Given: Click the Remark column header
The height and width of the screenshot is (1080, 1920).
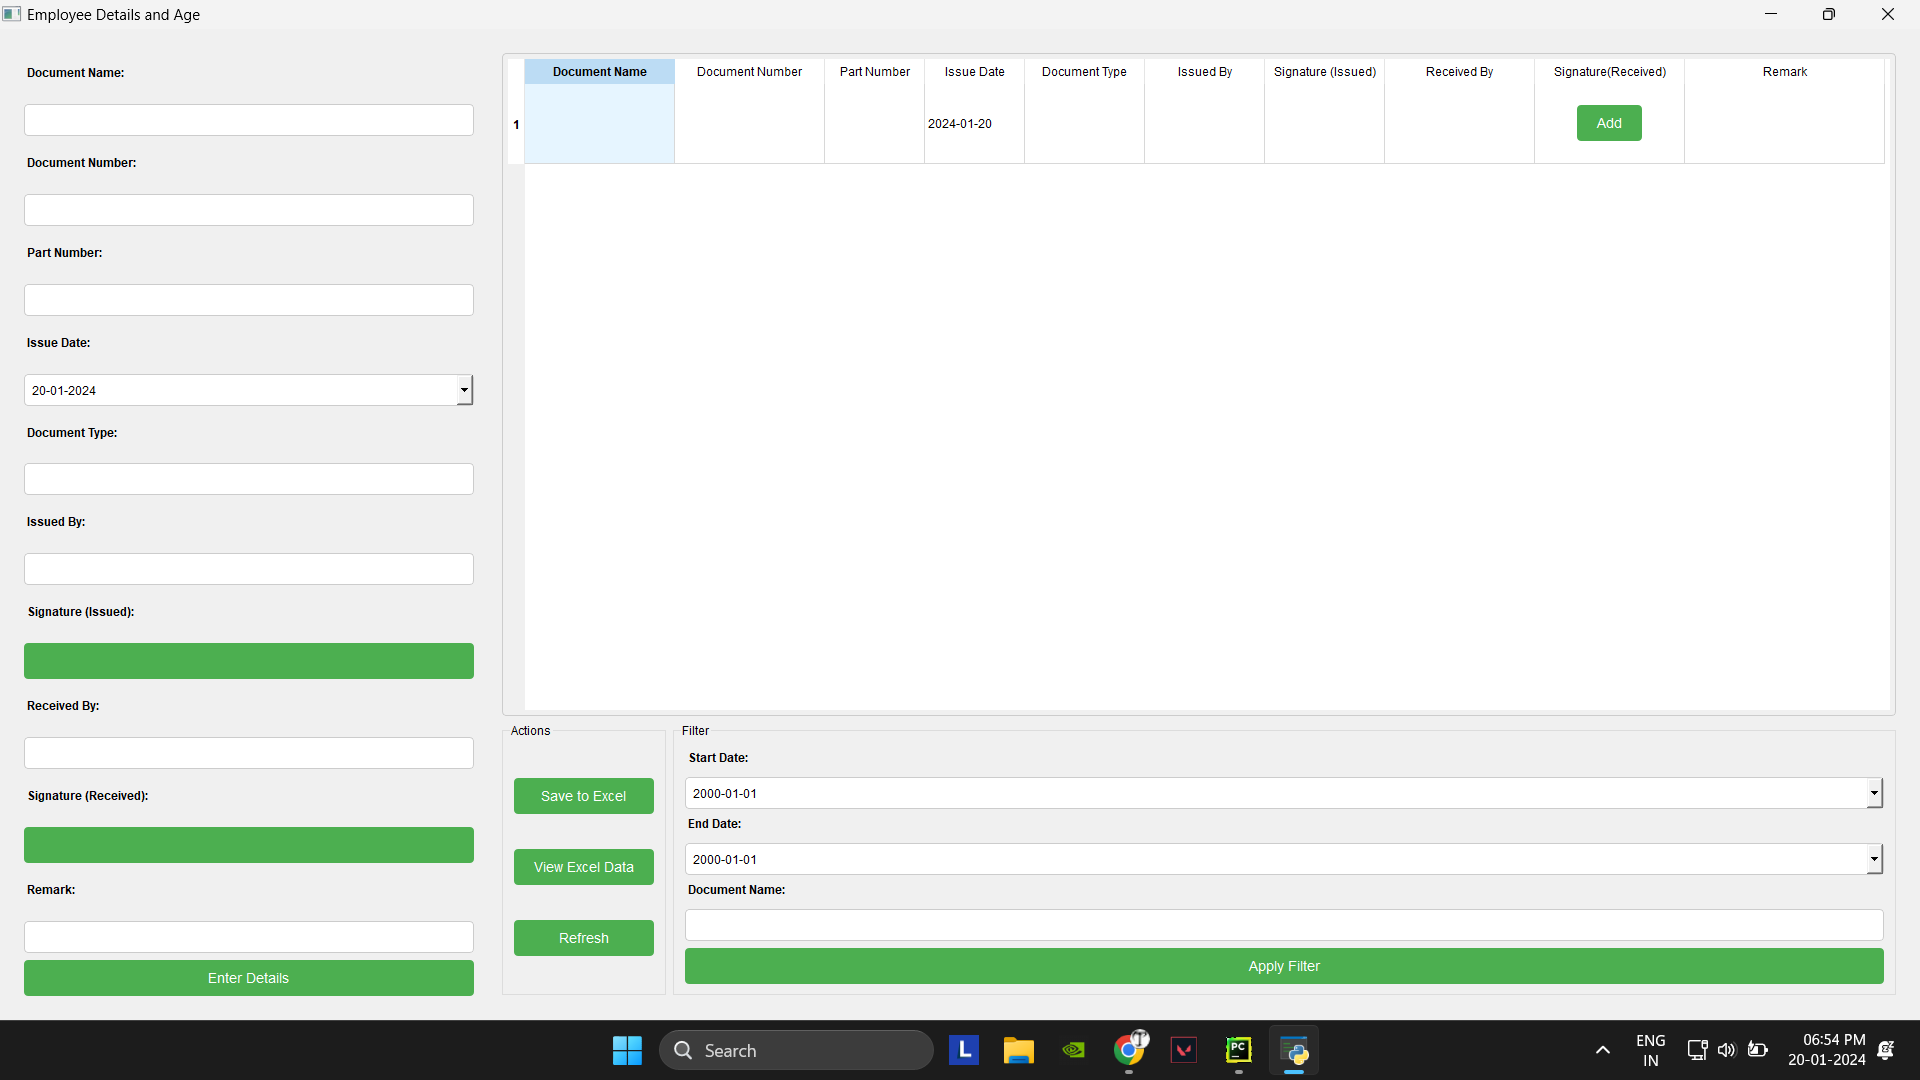Looking at the screenshot, I should pos(1784,72).
